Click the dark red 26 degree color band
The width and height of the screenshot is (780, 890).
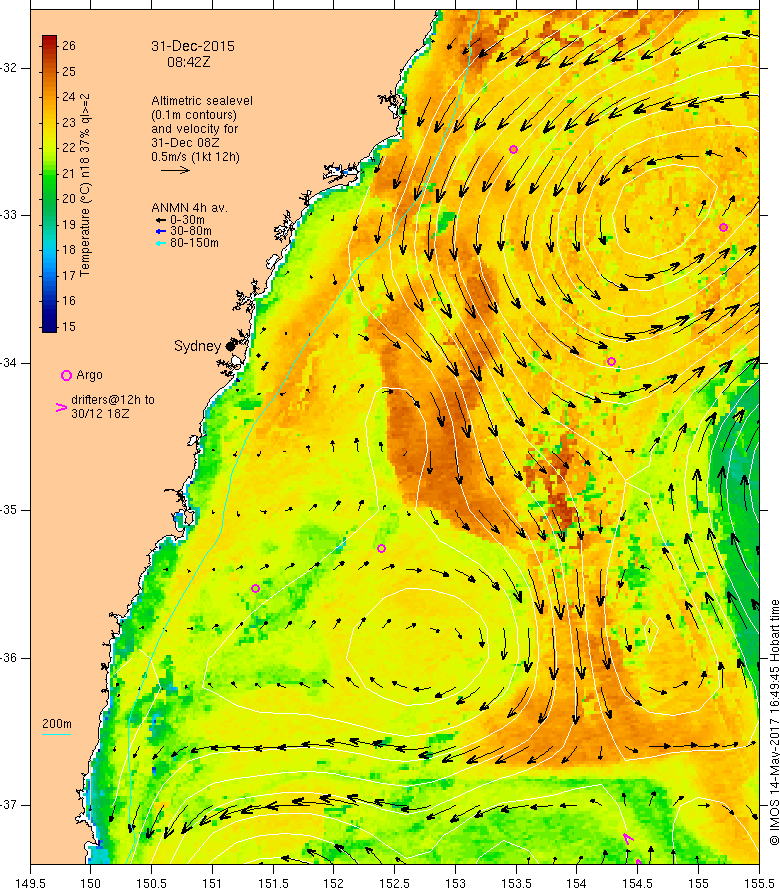[49, 42]
